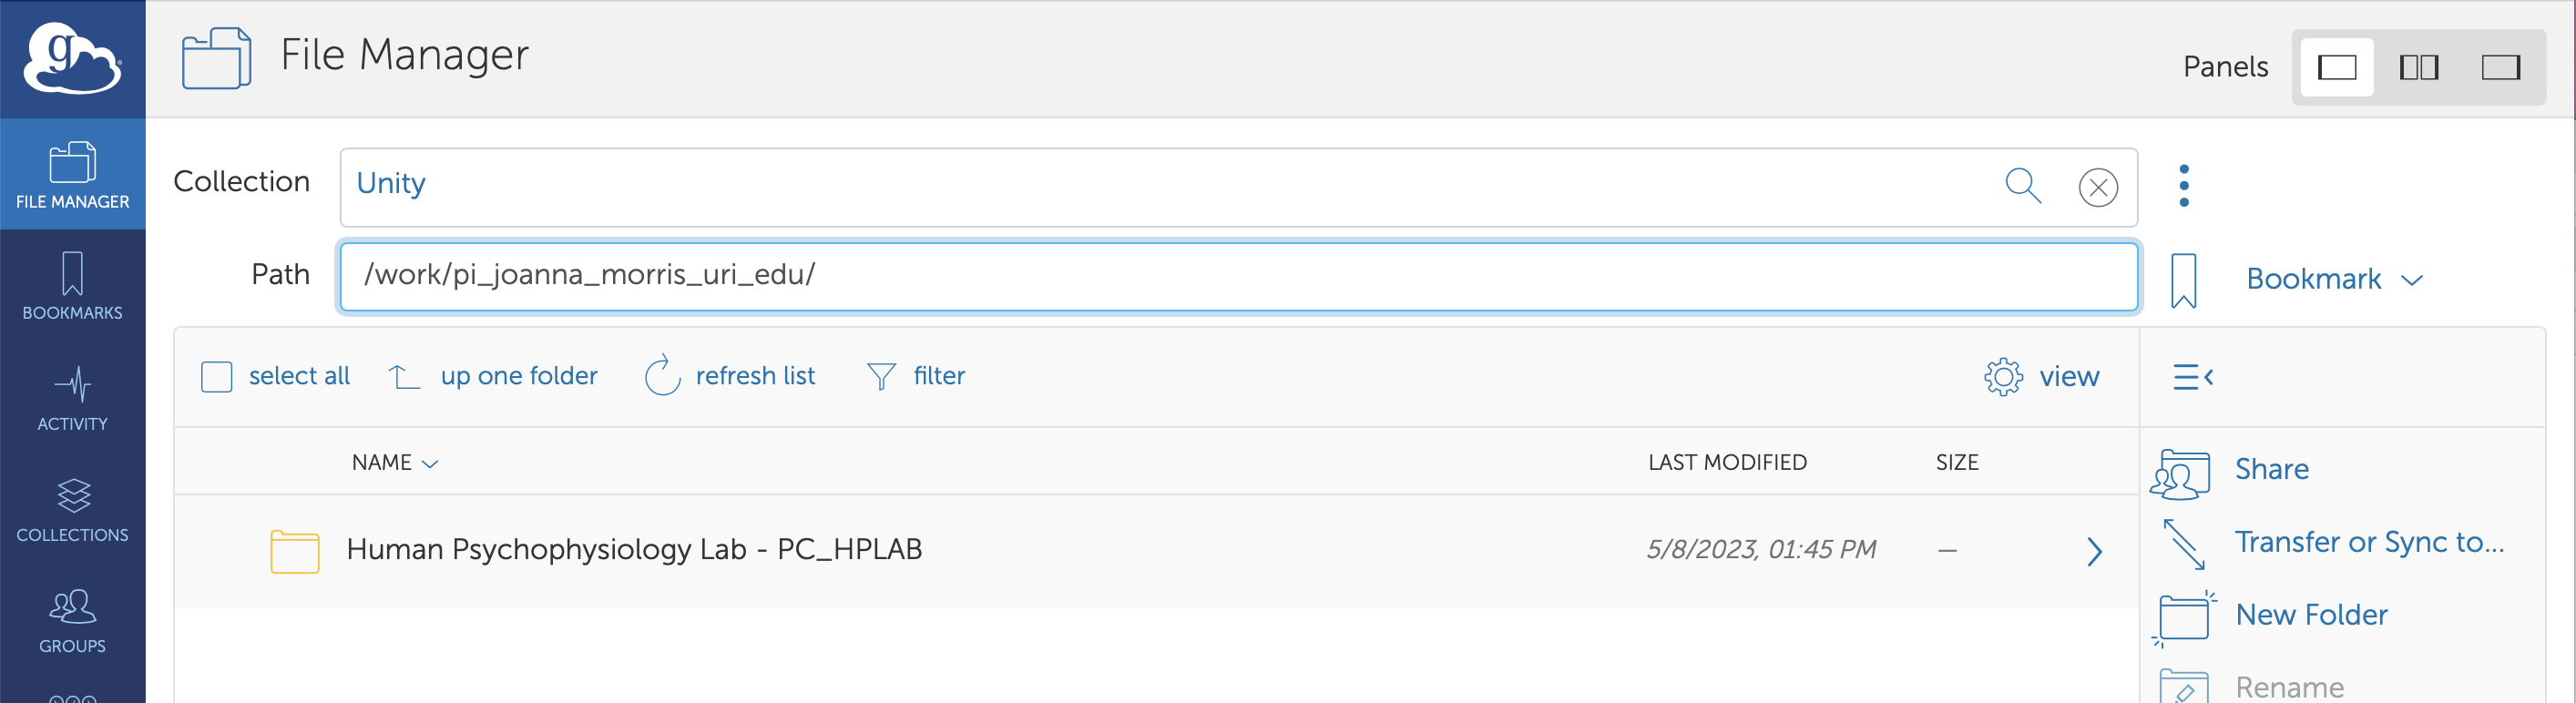The width and height of the screenshot is (2576, 703).
Task: Bookmark the current path with the bookmark icon
Action: click(2184, 280)
